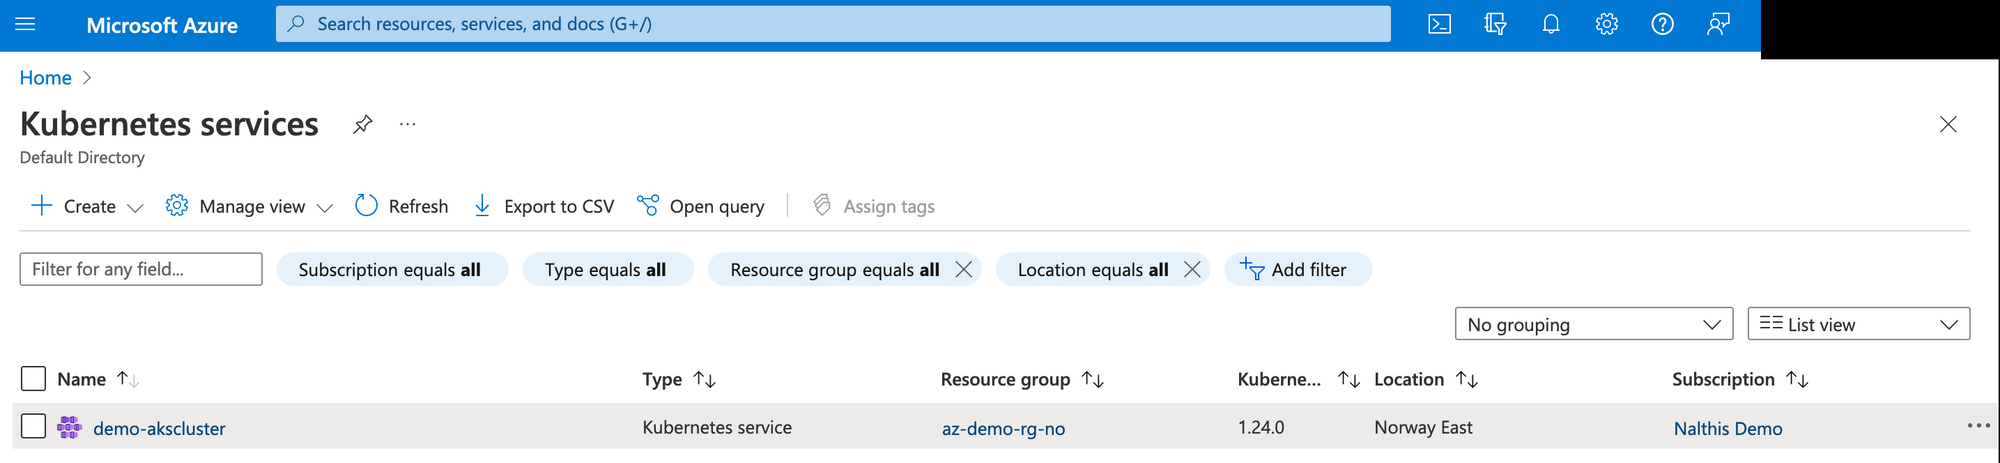Sort by Type column

click(x=679, y=379)
